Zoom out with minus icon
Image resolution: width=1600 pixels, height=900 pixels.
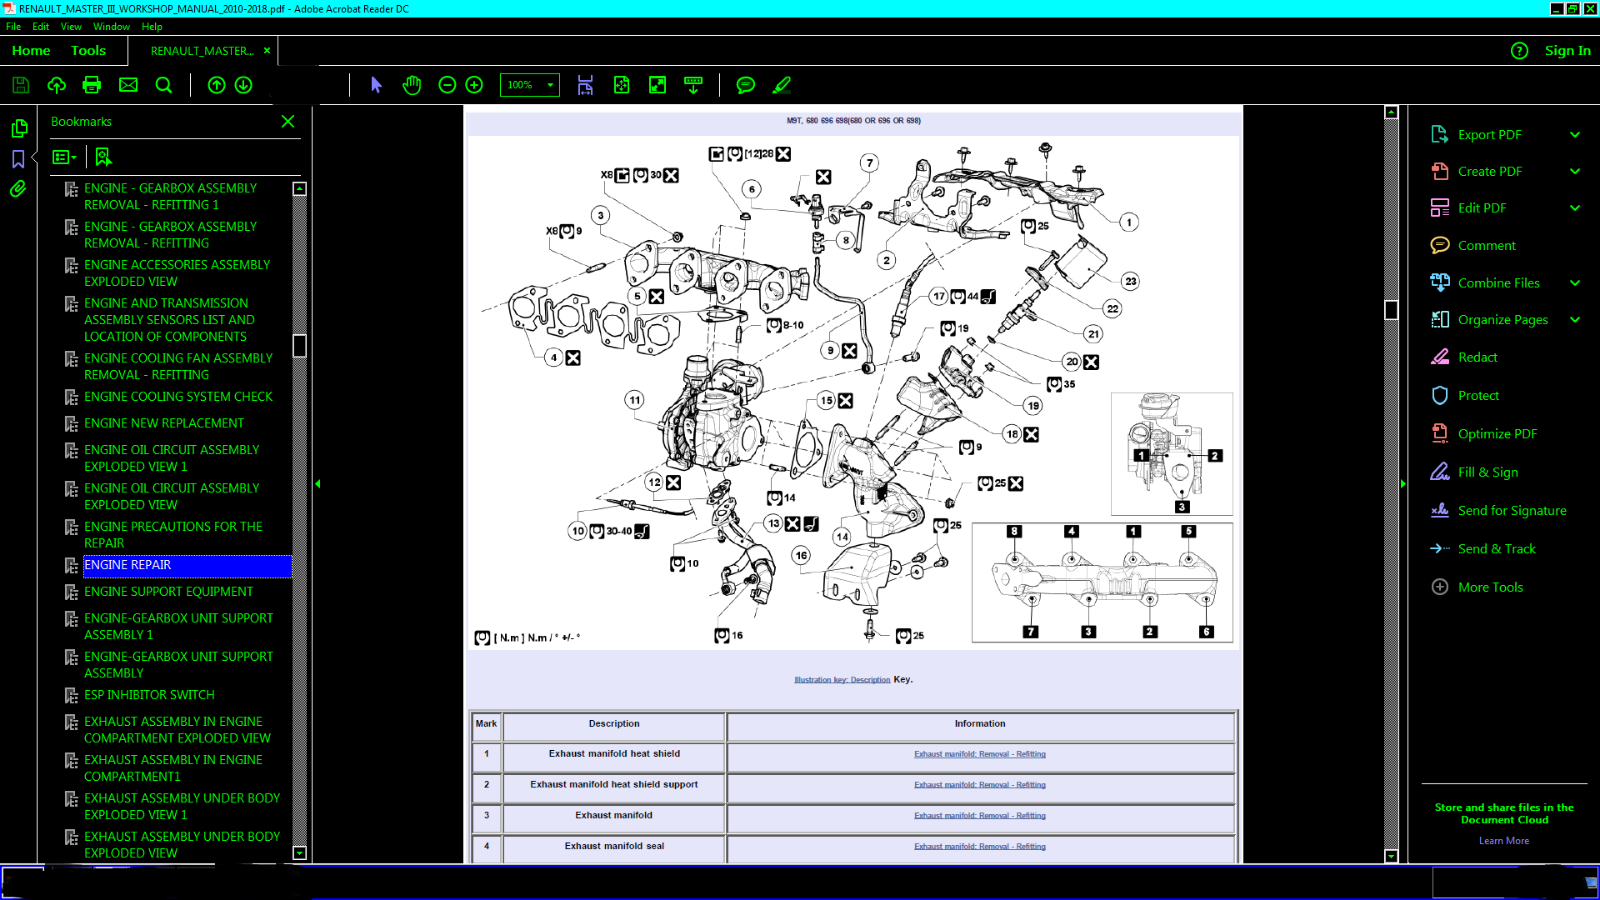(x=447, y=85)
